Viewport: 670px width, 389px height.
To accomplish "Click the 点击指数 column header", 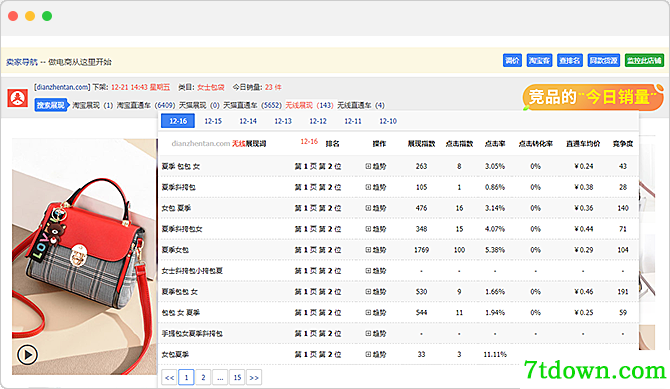I will 459,144.
